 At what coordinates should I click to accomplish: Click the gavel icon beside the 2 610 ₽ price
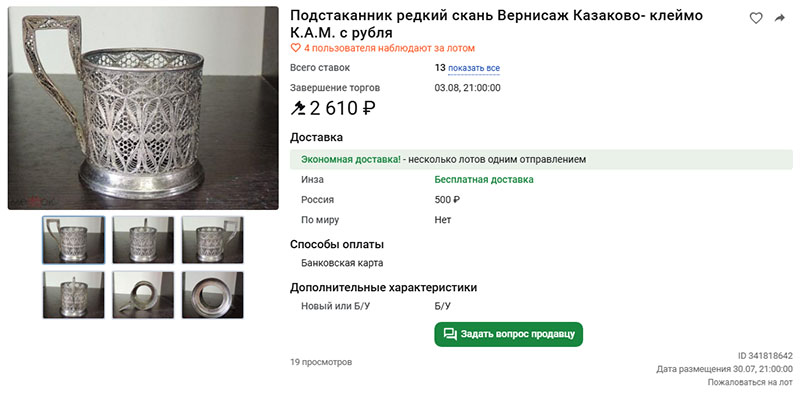tap(297, 108)
